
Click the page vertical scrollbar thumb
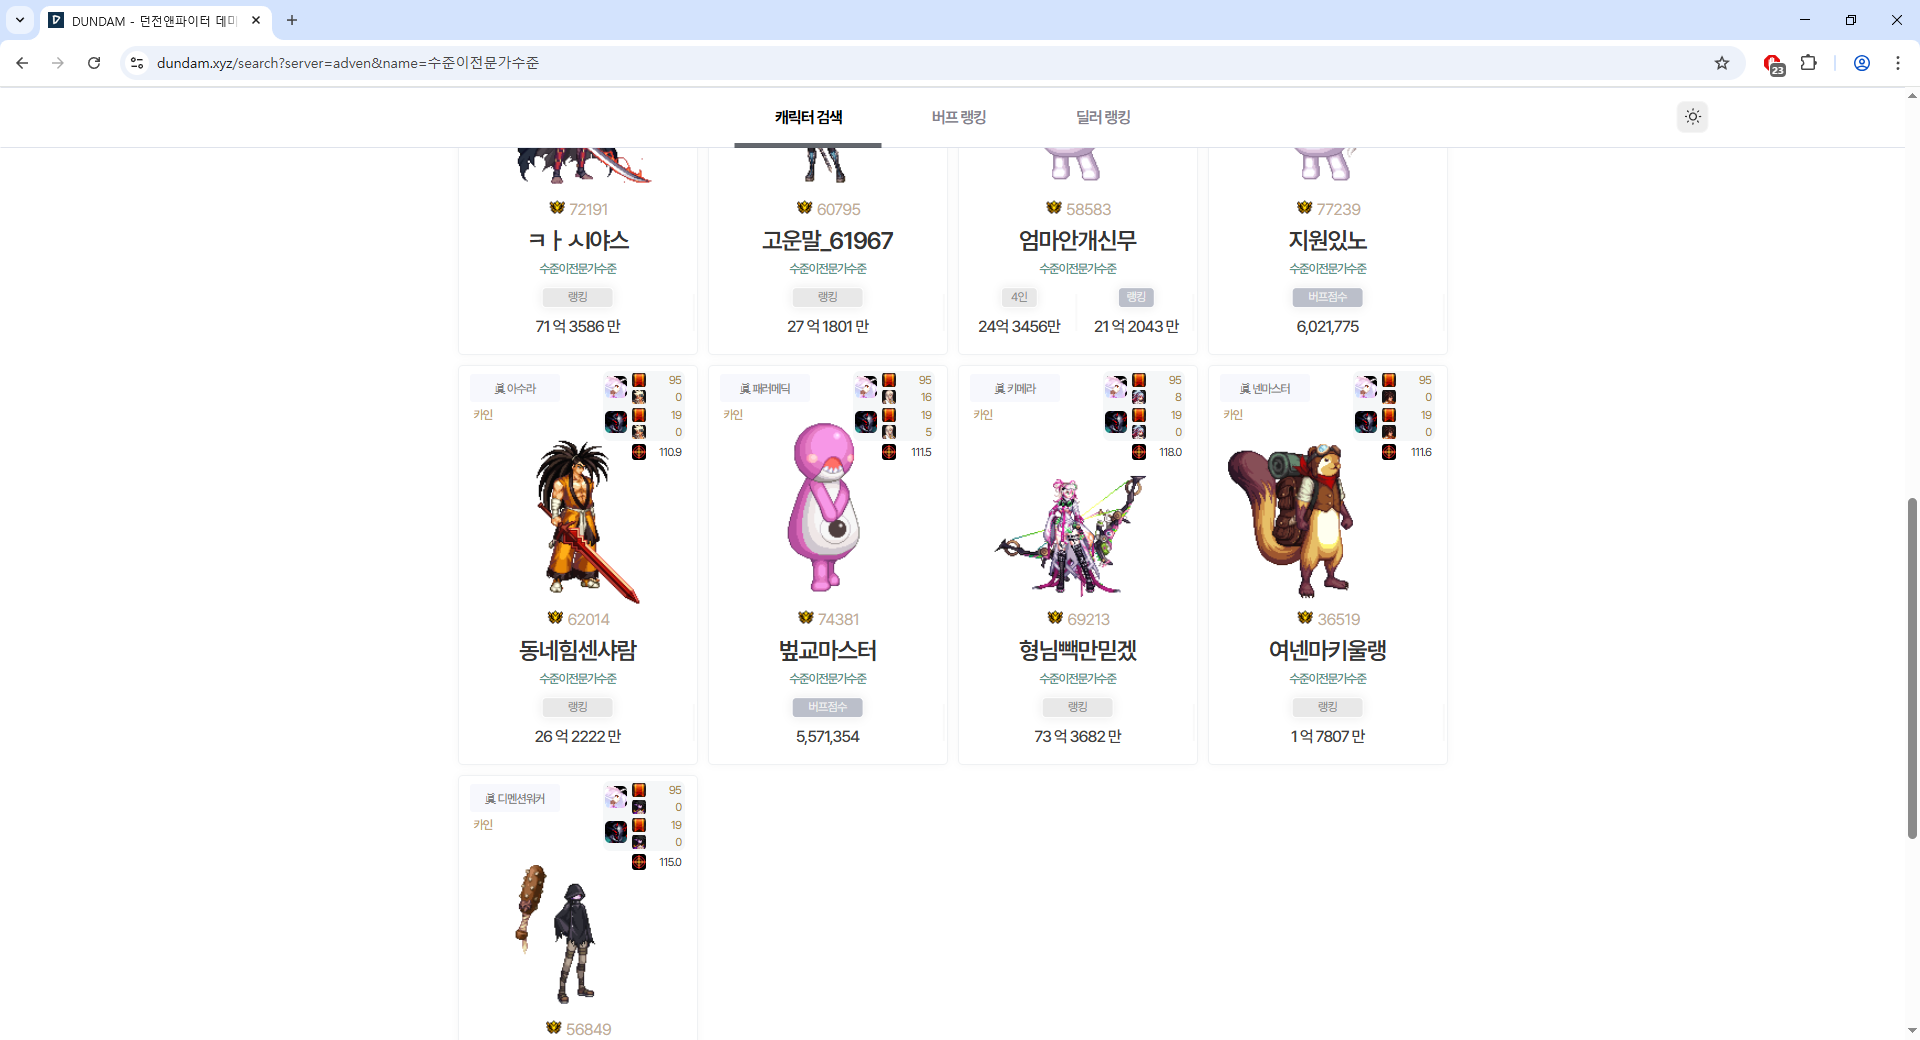tap(1912, 668)
